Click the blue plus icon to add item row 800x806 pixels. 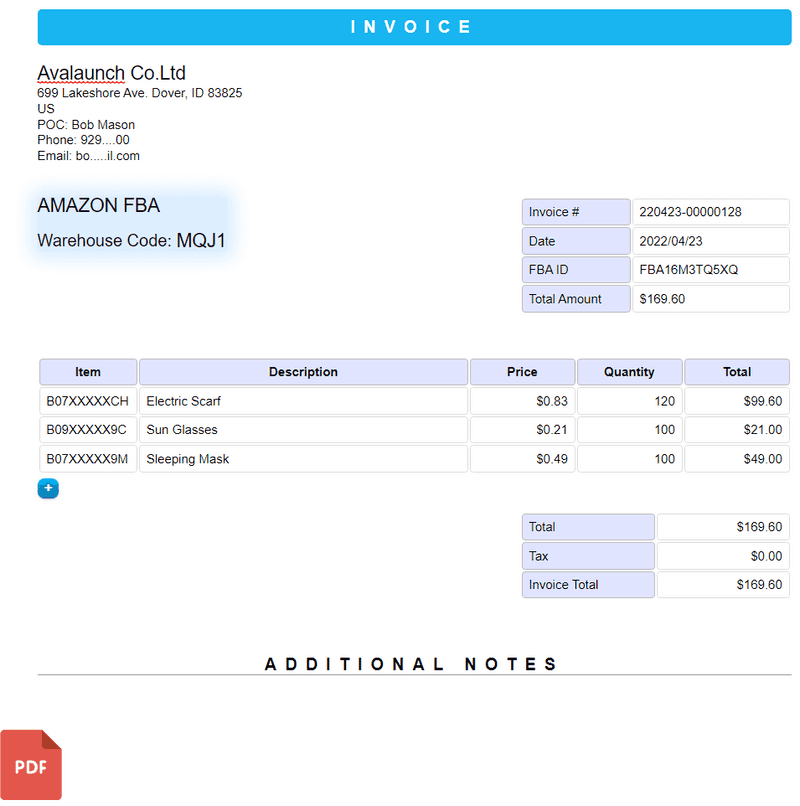point(48,488)
